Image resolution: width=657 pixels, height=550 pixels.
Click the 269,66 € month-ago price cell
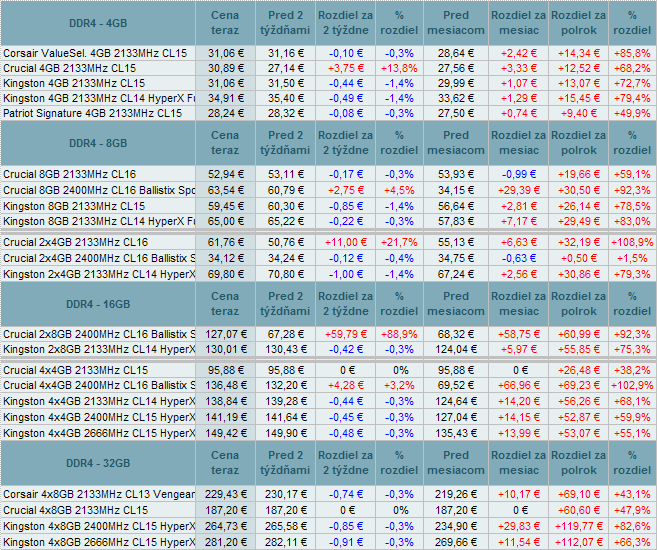(x=456, y=542)
